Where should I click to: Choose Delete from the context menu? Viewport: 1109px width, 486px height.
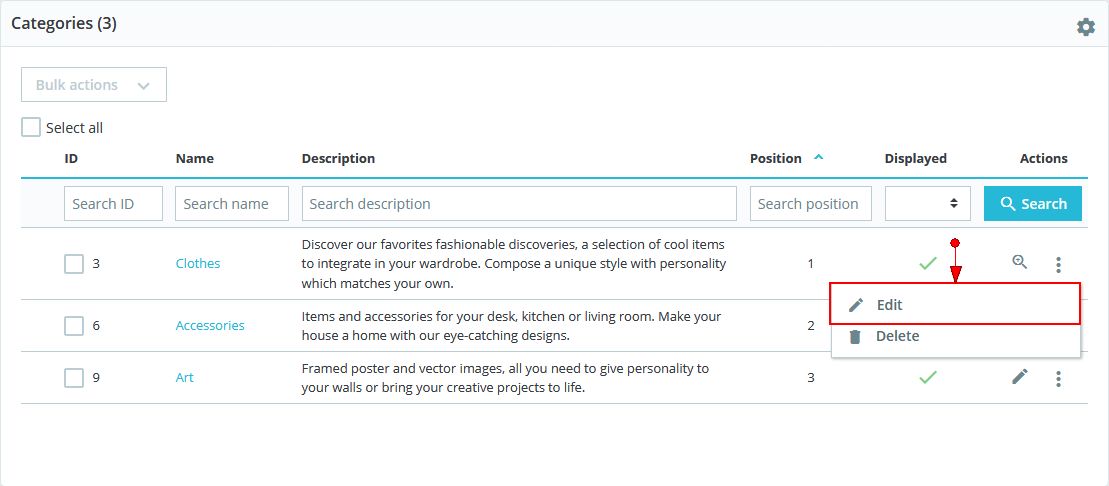(x=897, y=336)
